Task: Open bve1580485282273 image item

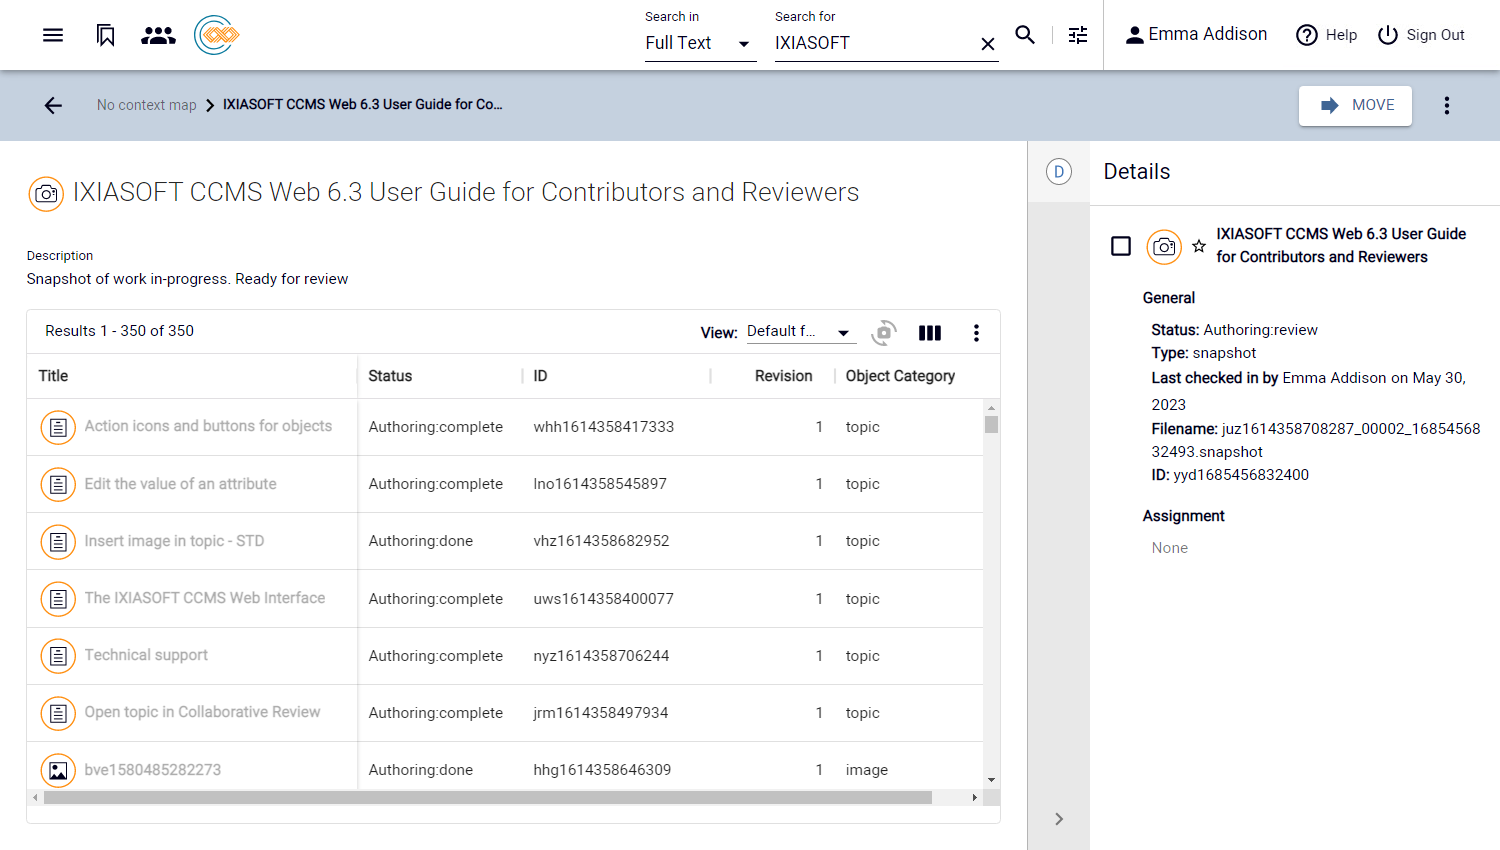Action: tap(153, 770)
